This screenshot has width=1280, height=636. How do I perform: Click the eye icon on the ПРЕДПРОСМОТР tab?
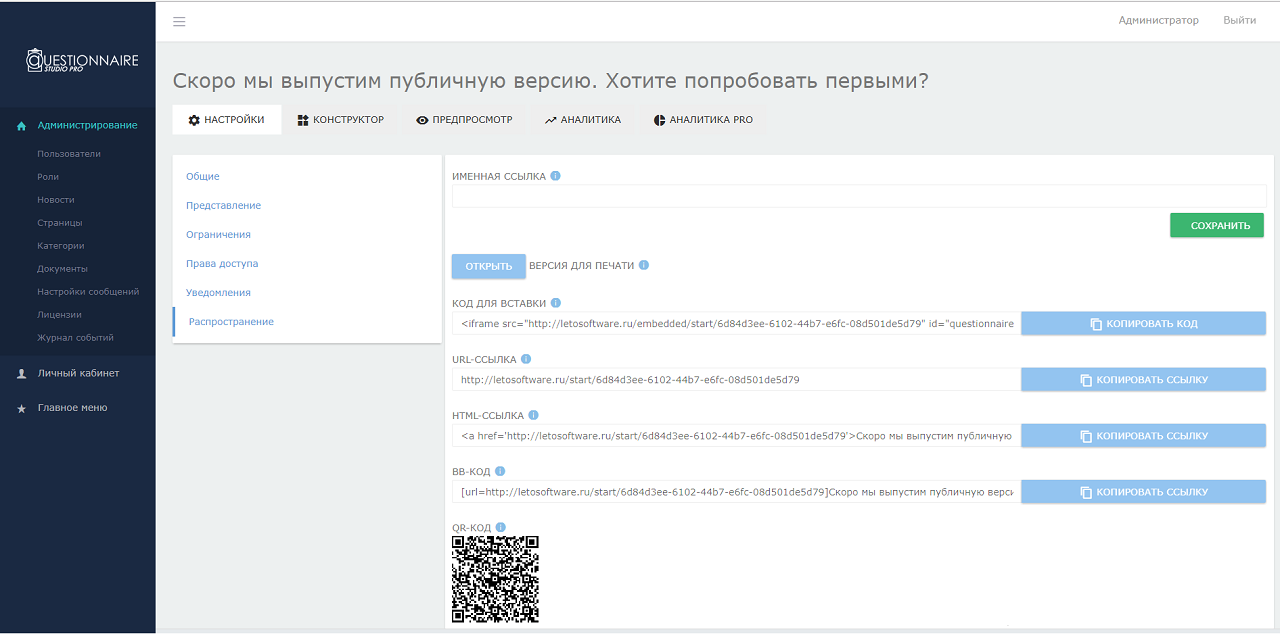coord(422,119)
